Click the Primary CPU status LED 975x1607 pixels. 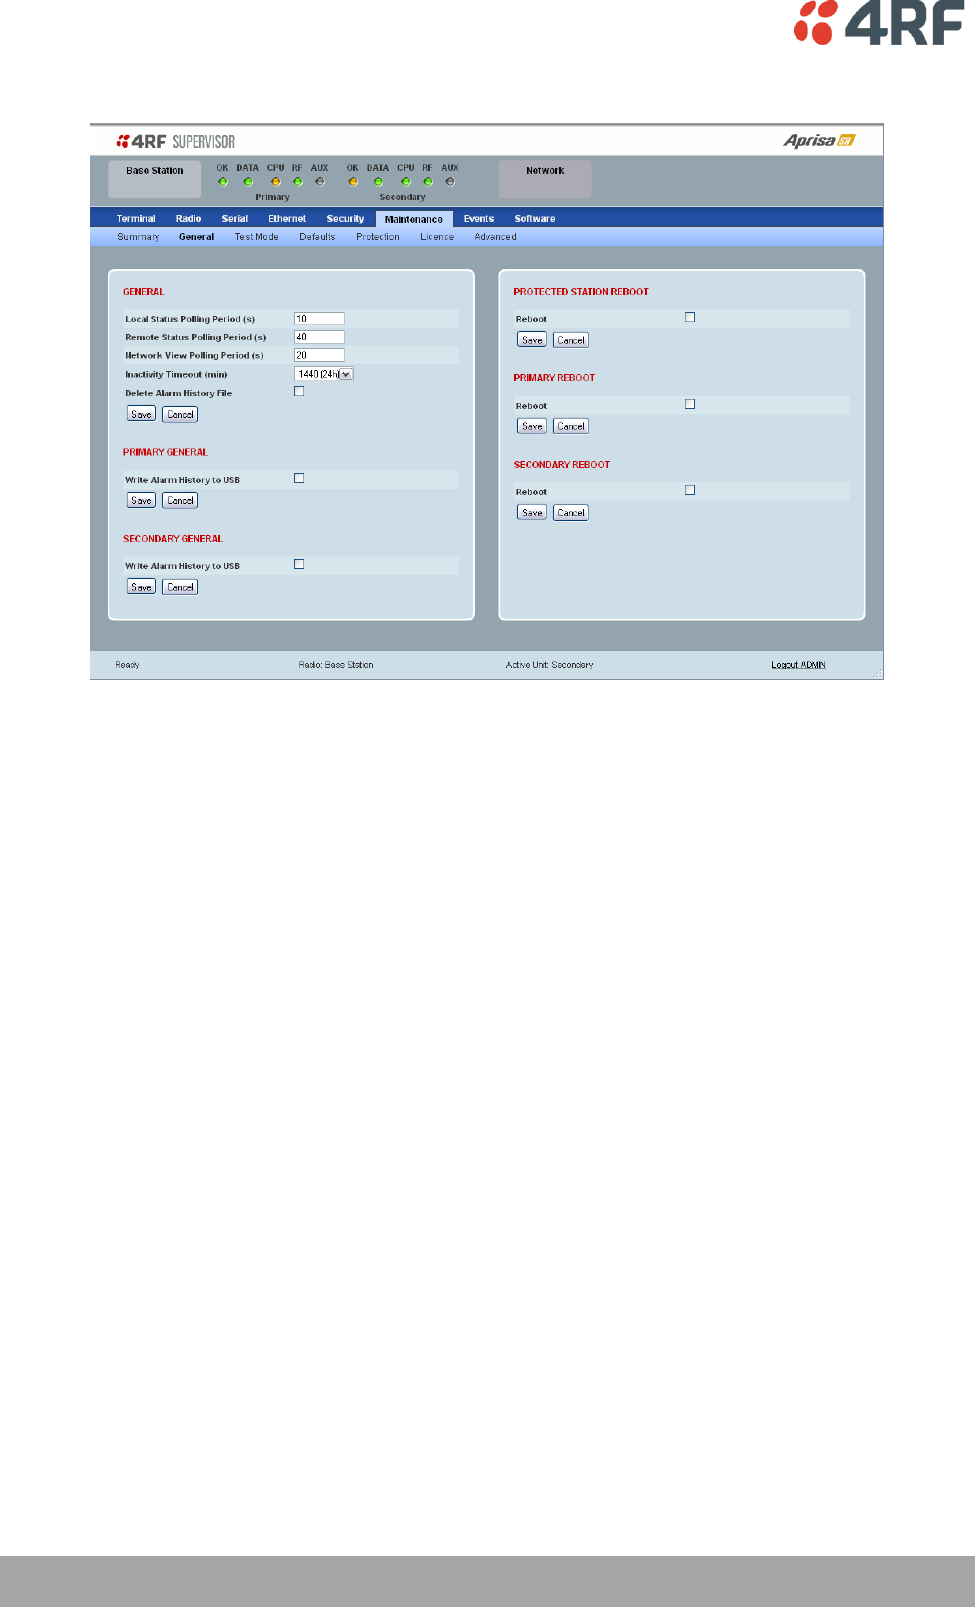click(x=276, y=182)
